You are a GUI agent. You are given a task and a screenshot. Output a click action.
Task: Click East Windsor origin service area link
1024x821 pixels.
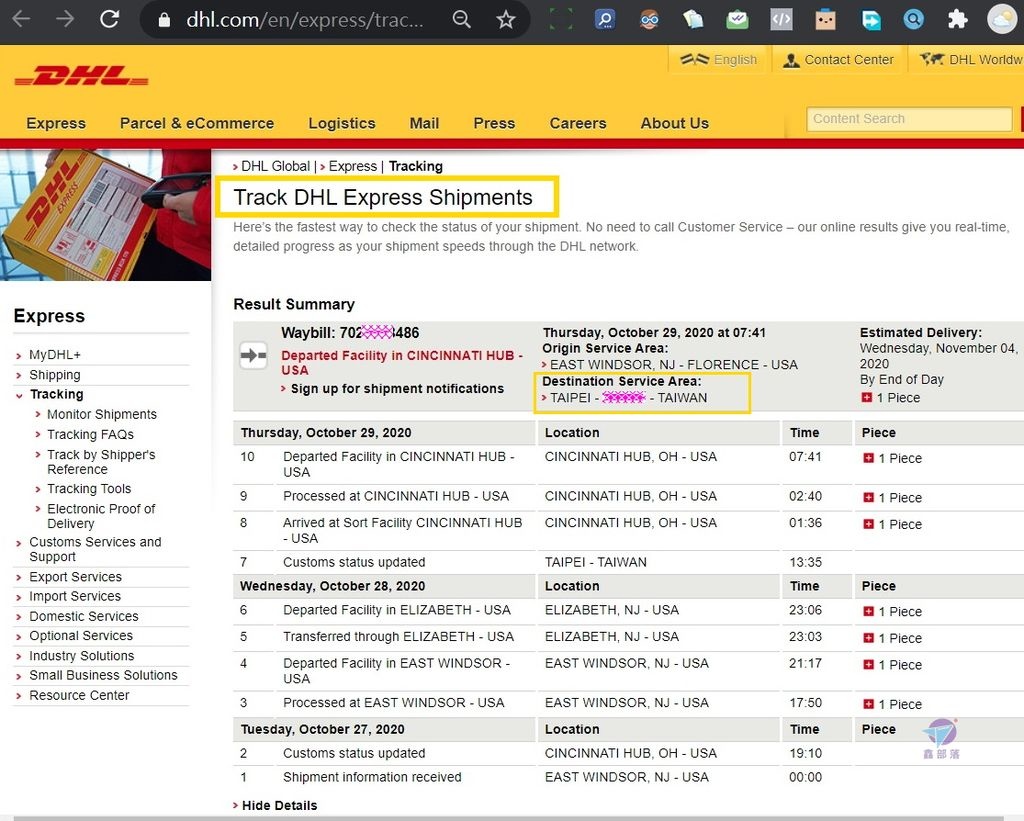point(673,364)
